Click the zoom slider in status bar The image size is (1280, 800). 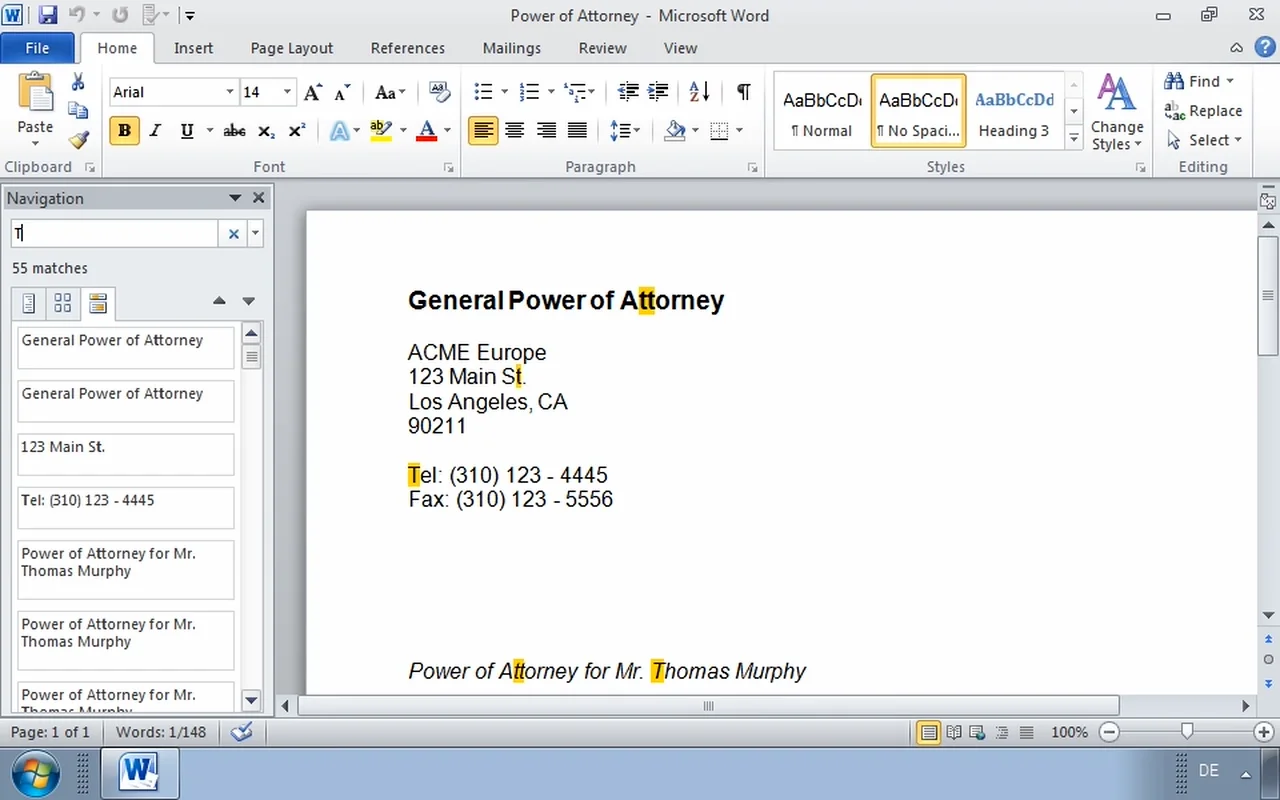tap(1186, 732)
